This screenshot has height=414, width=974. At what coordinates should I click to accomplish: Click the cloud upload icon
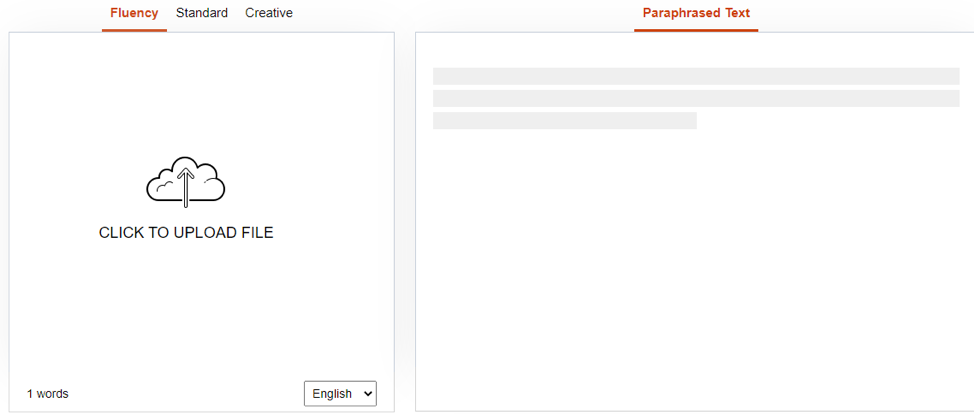point(186,182)
